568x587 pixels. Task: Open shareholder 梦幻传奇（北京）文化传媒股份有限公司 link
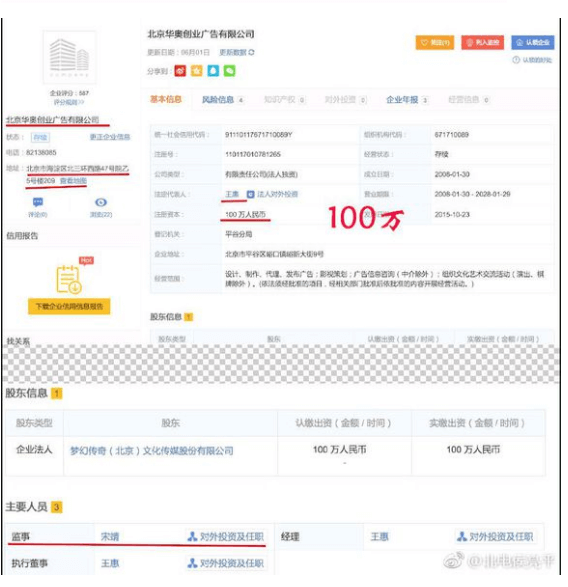tap(152, 450)
